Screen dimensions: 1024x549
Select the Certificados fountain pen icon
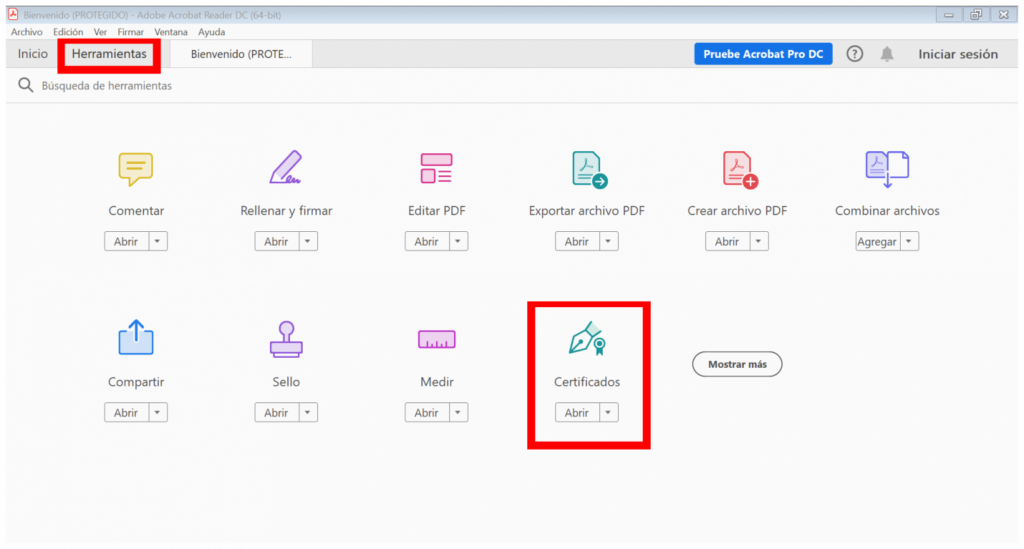[x=587, y=338]
